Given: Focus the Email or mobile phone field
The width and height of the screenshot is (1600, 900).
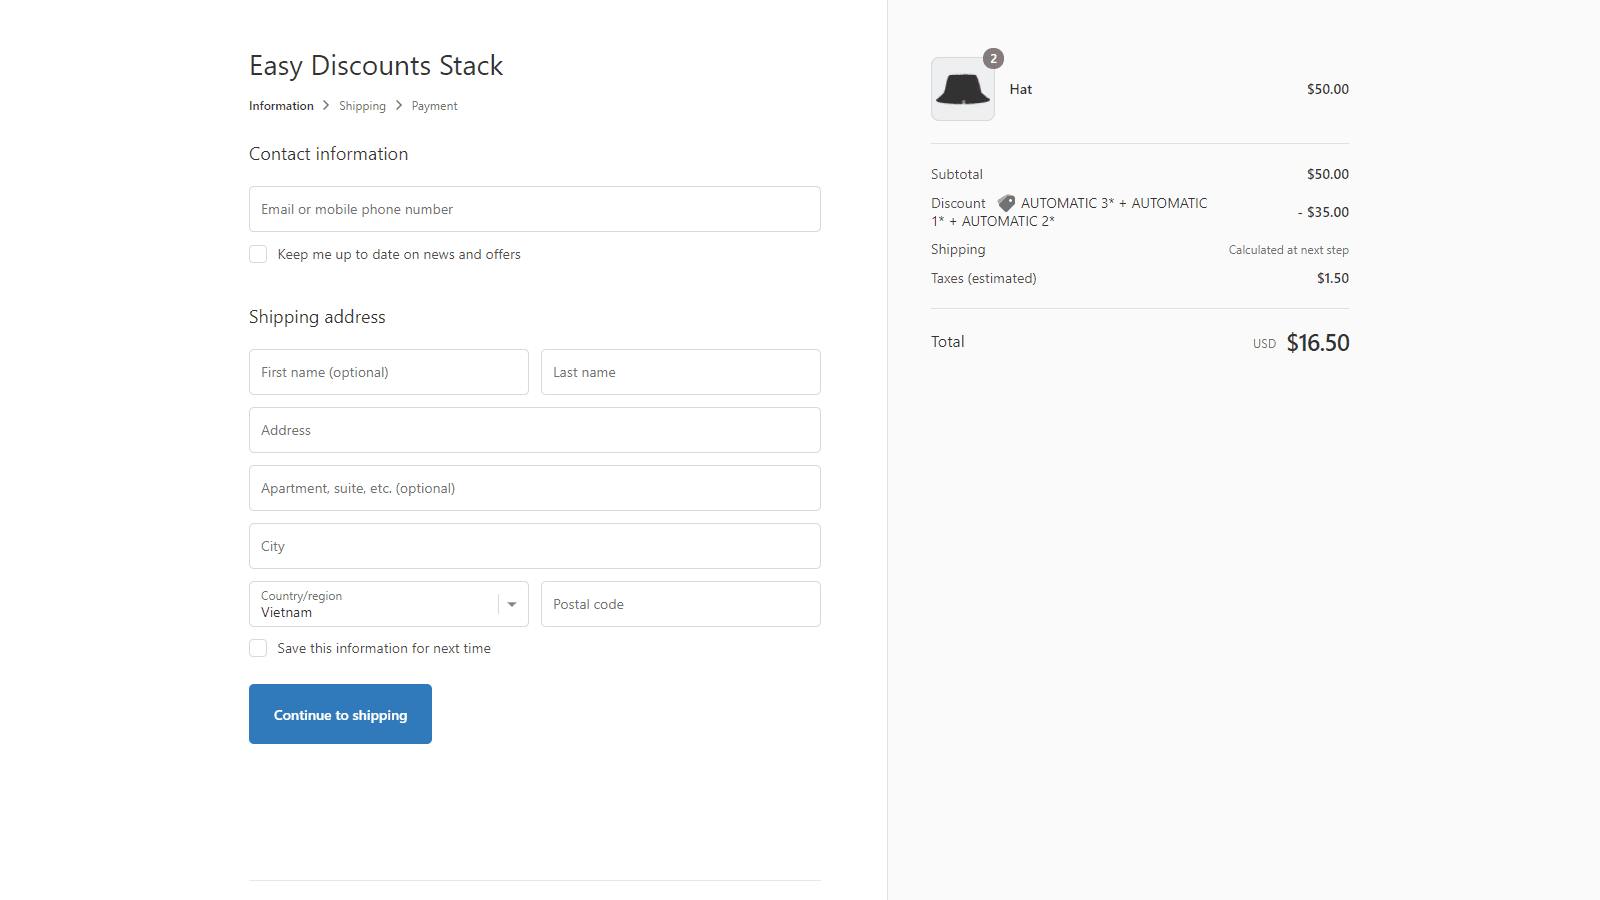Looking at the screenshot, I should point(534,209).
